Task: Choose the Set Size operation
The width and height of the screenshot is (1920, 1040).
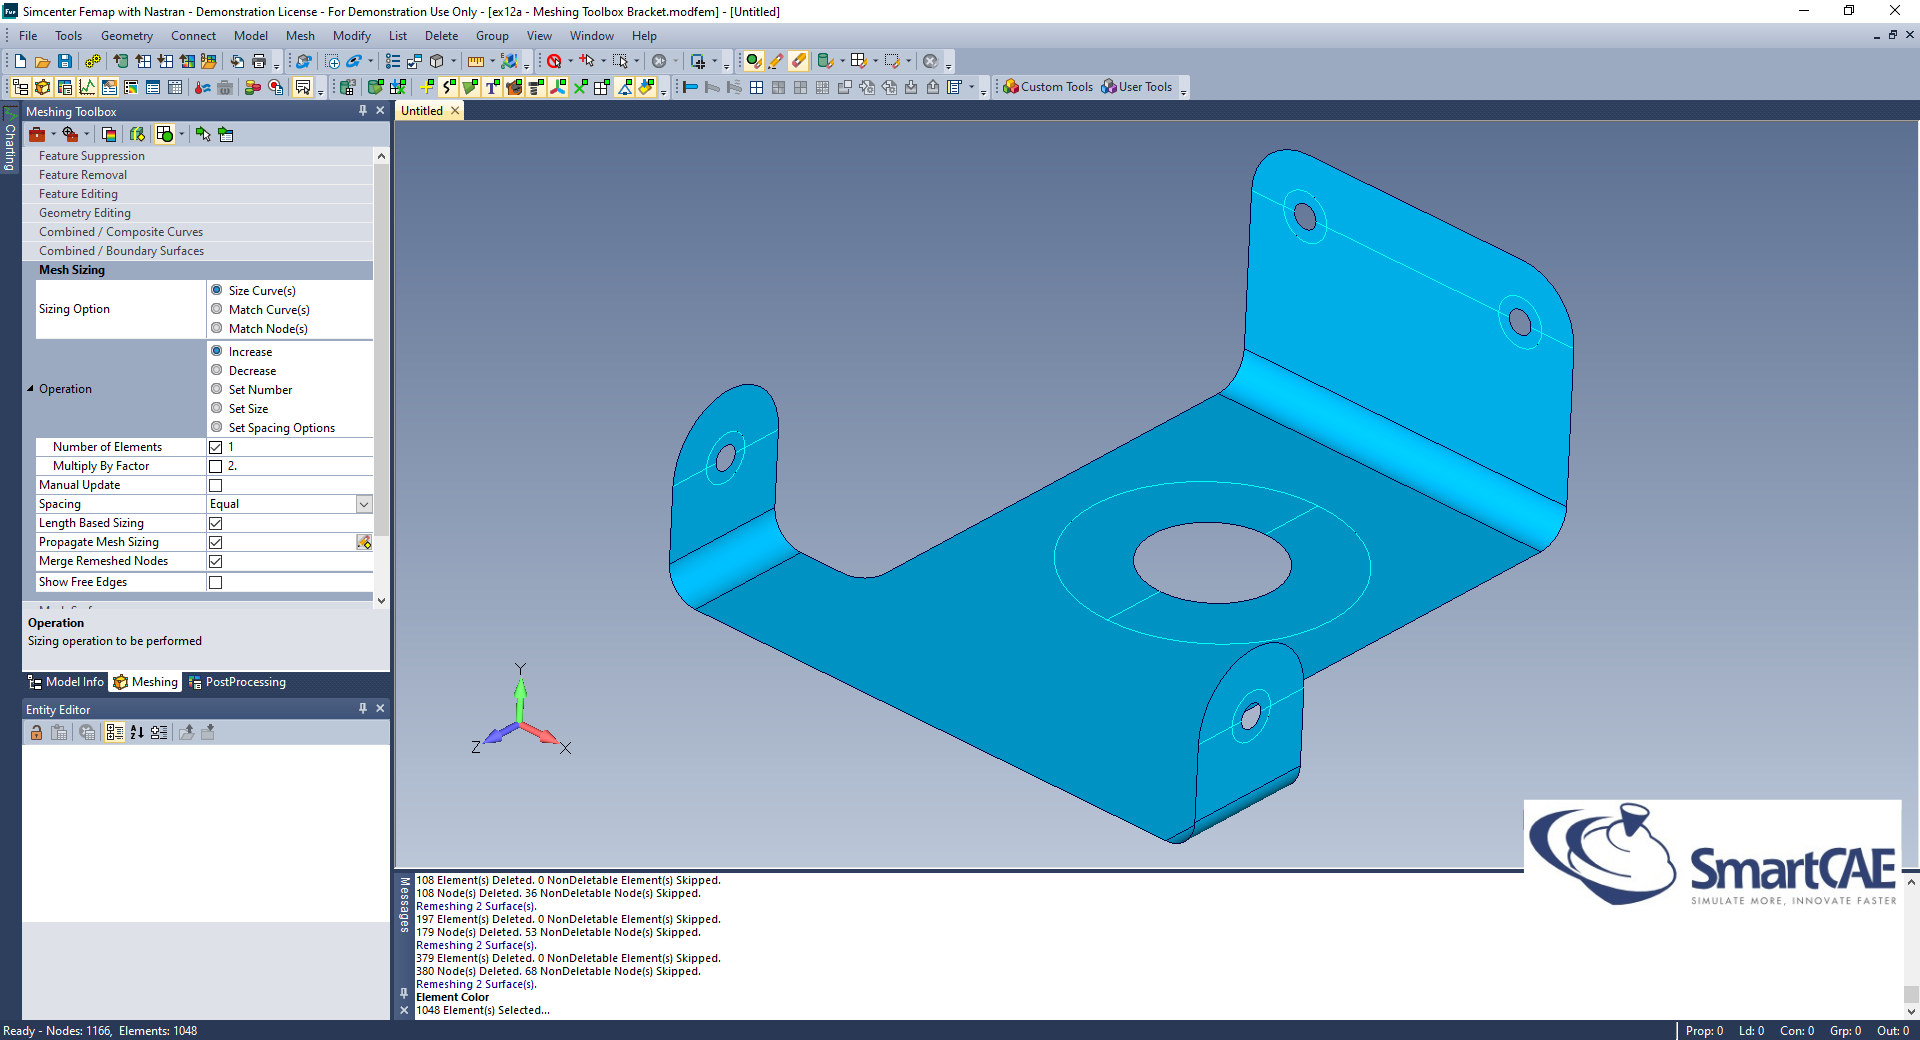Action: (x=217, y=408)
